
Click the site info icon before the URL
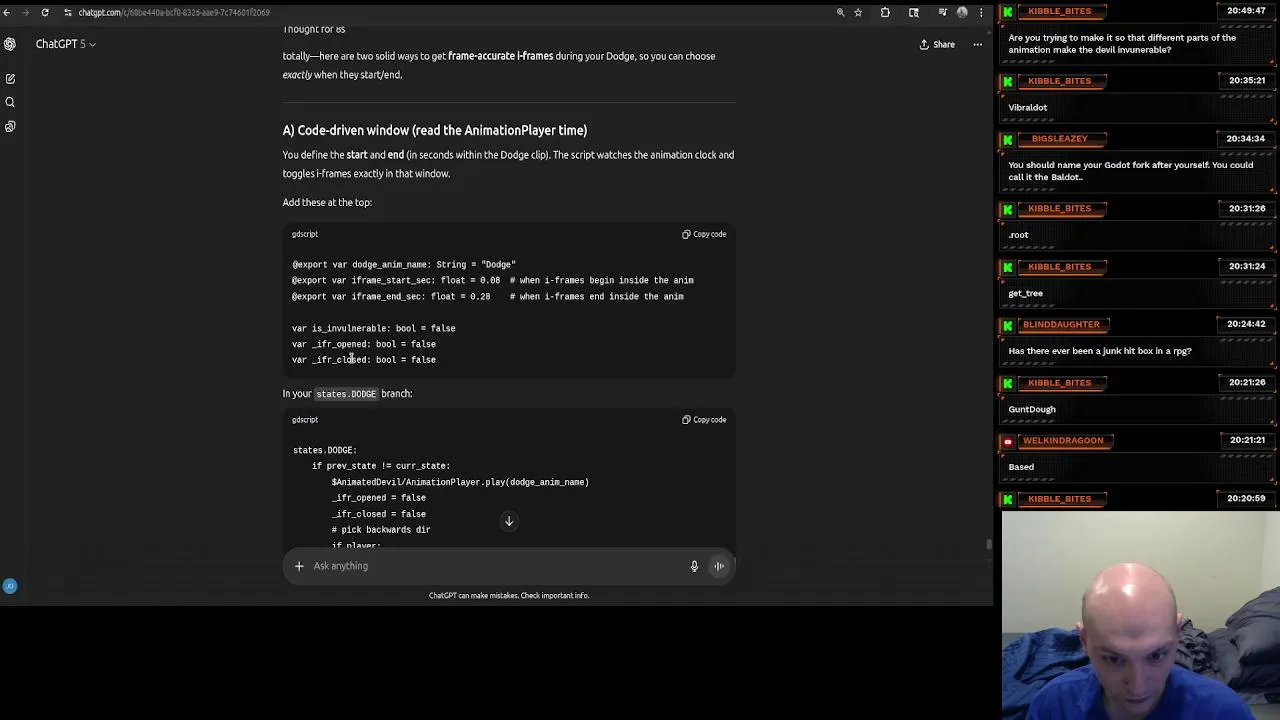click(x=67, y=12)
